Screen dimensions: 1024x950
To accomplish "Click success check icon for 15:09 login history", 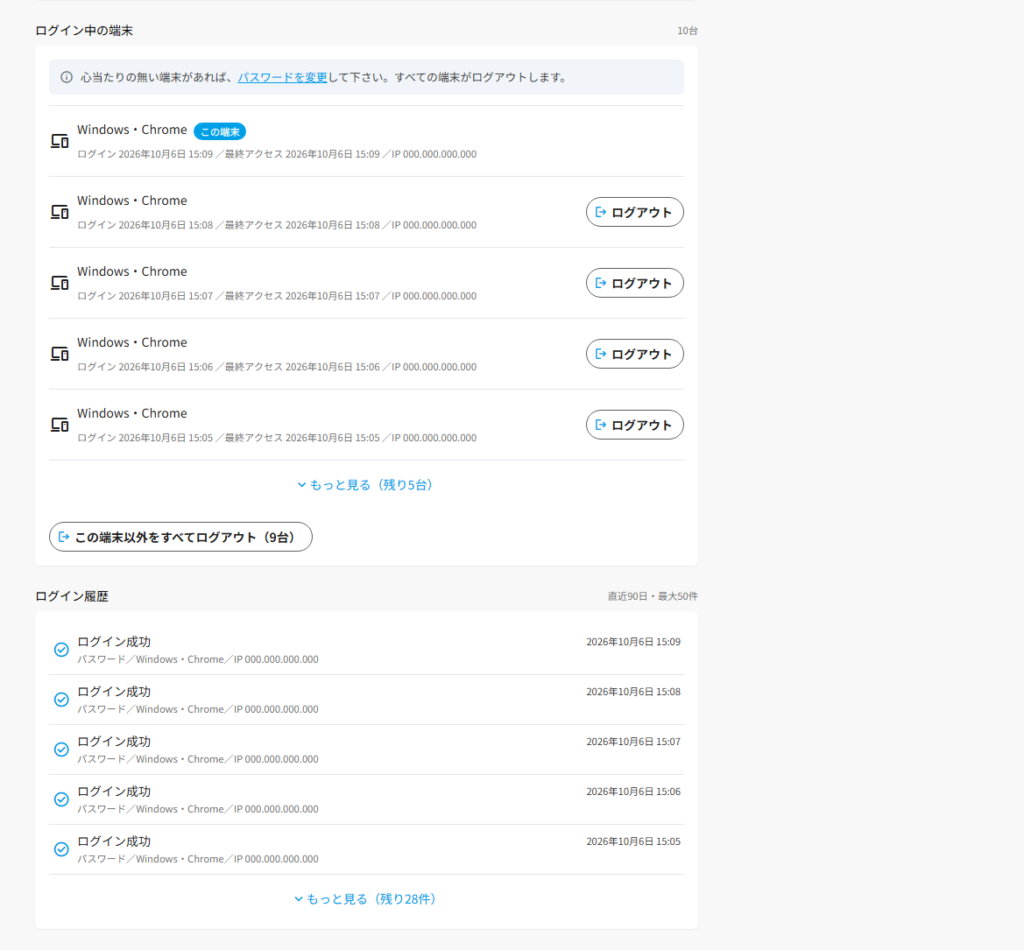I will coord(61,650).
